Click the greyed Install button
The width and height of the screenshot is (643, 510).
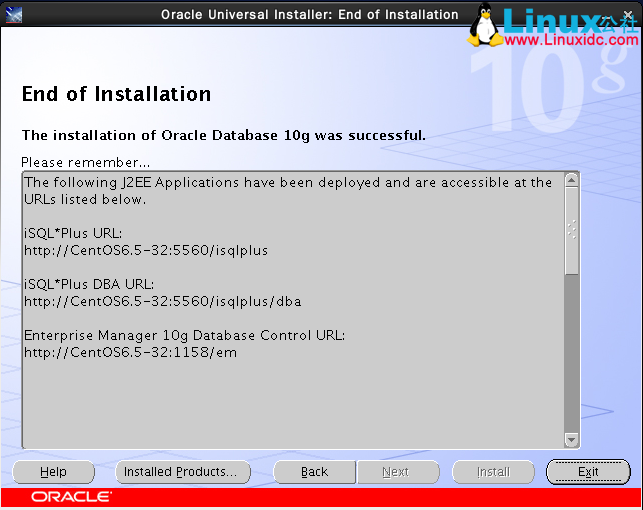(493, 472)
